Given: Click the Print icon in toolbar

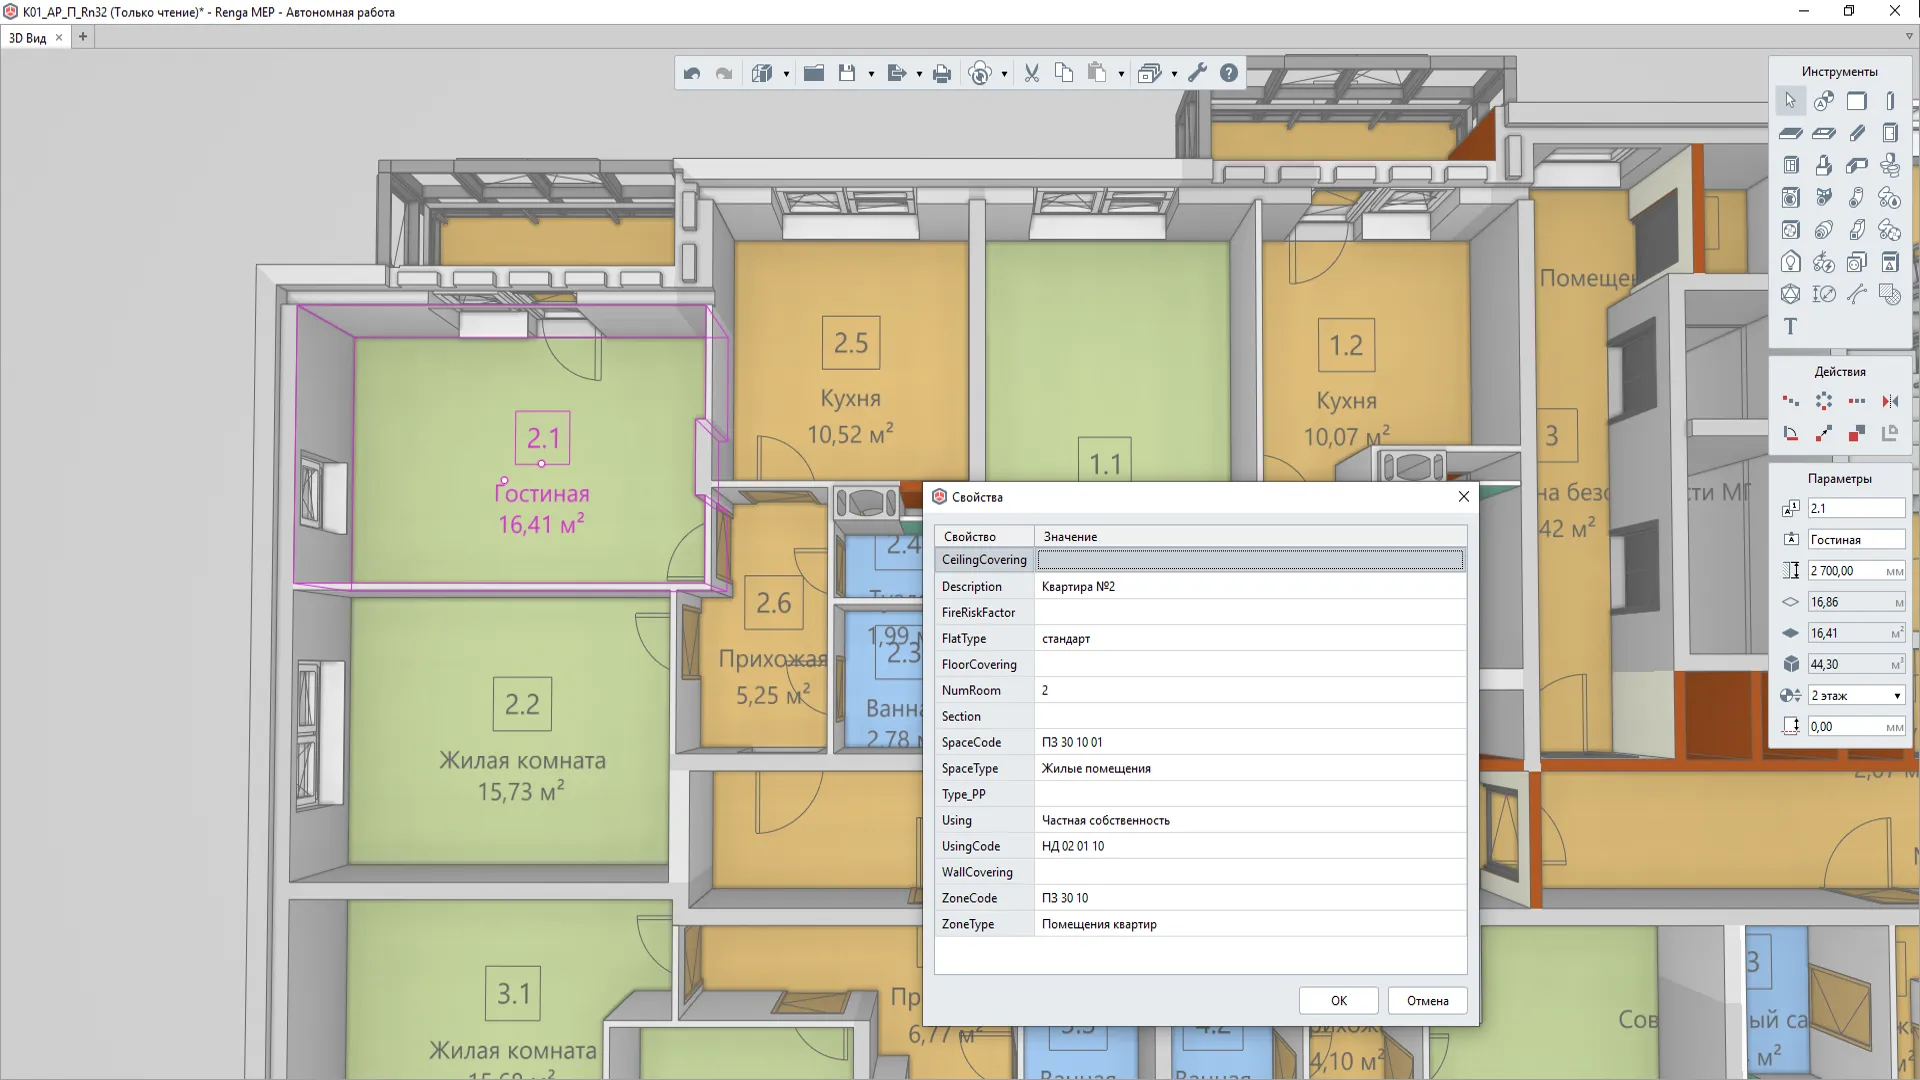Looking at the screenshot, I should [942, 73].
